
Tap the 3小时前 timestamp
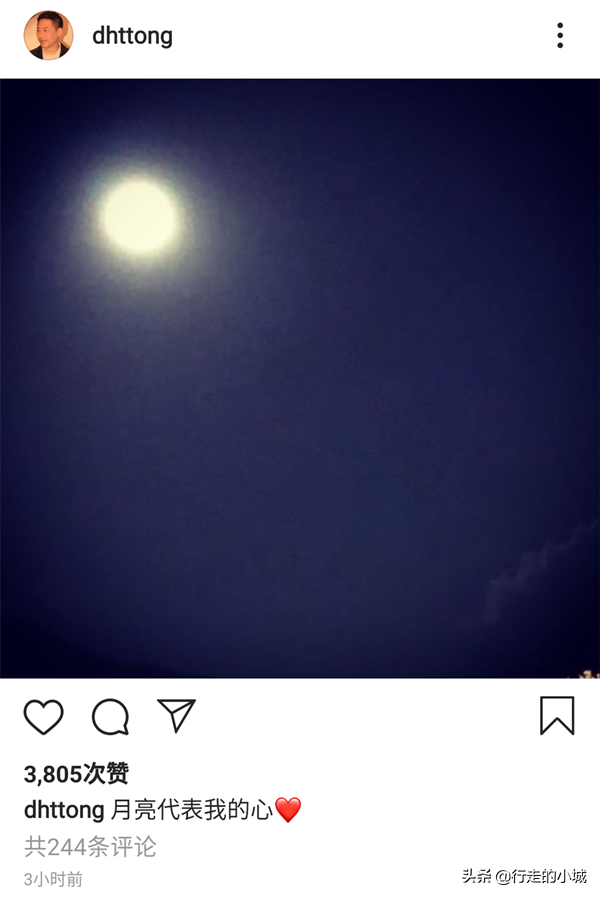pyautogui.click(x=53, y=879)
